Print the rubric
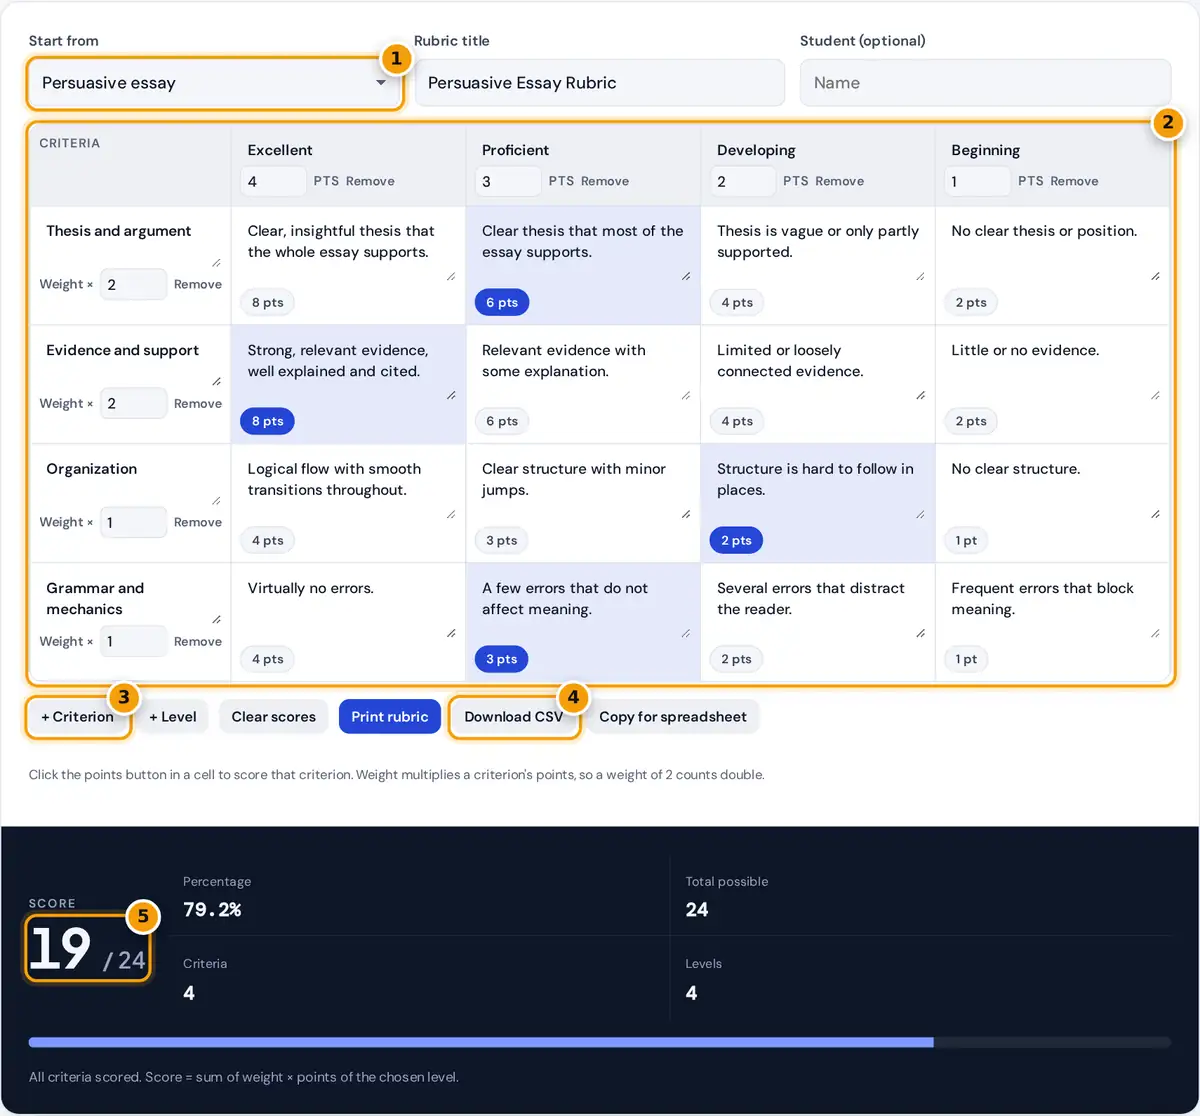 click(x=390, y=716)
